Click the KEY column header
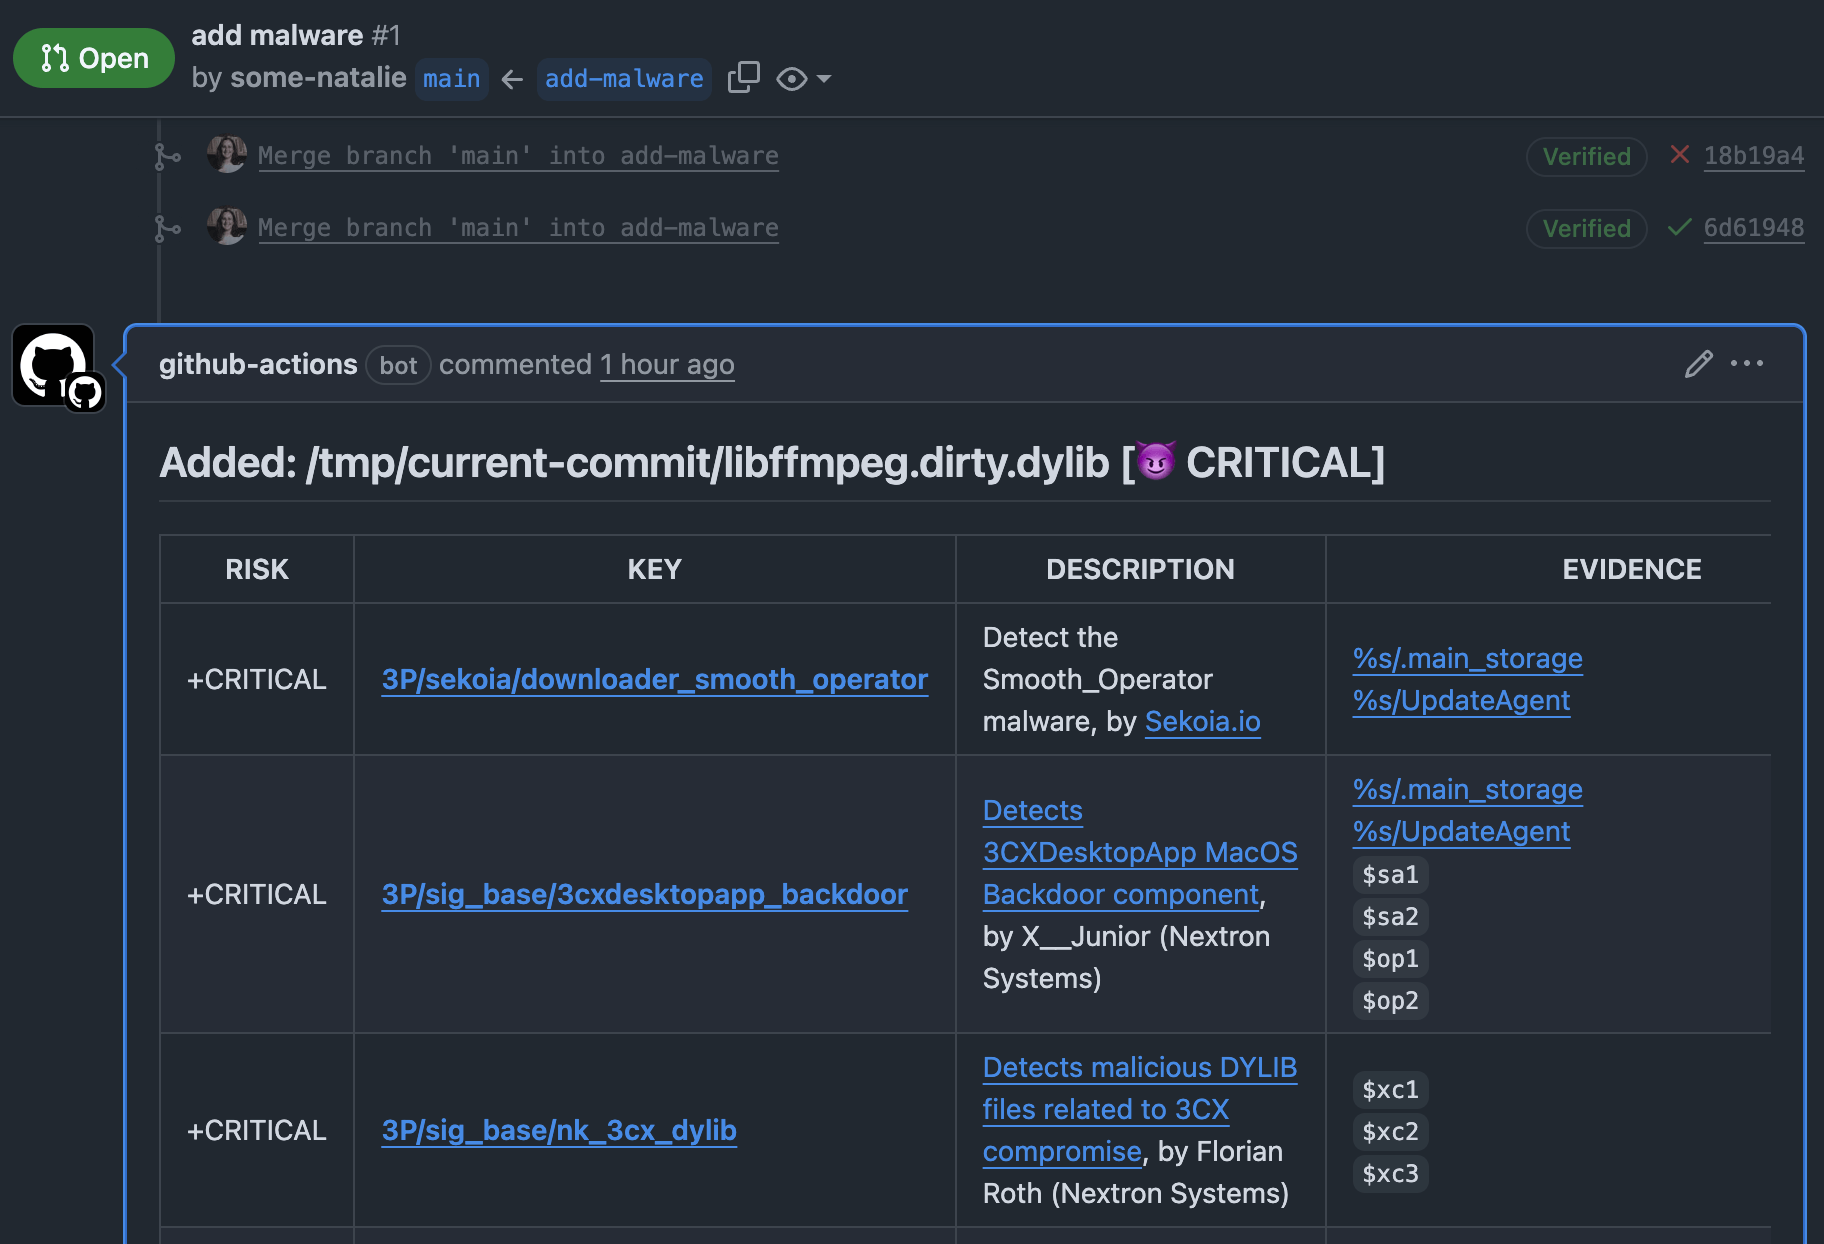Screen dimensions: 1824x1244 pyautogui.click(x=655, y=570)
